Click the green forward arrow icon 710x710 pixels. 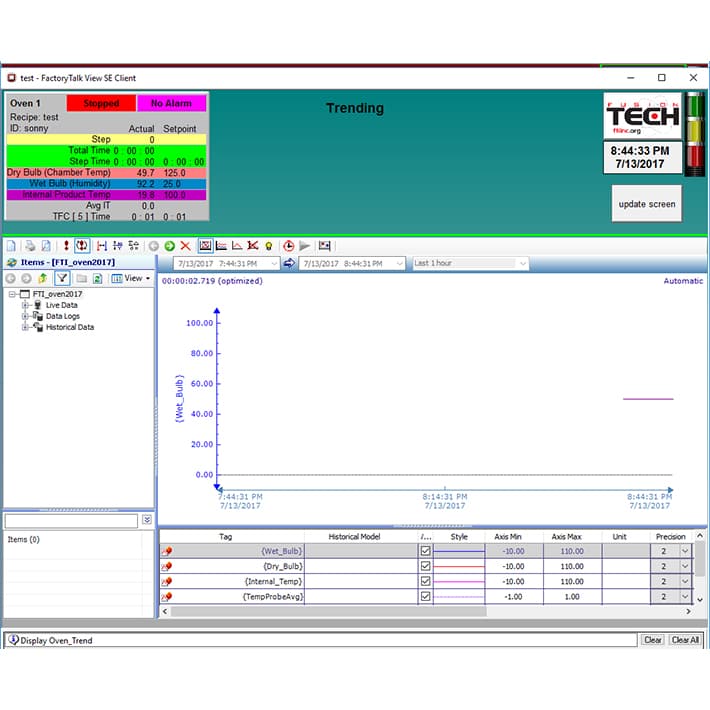170,246
